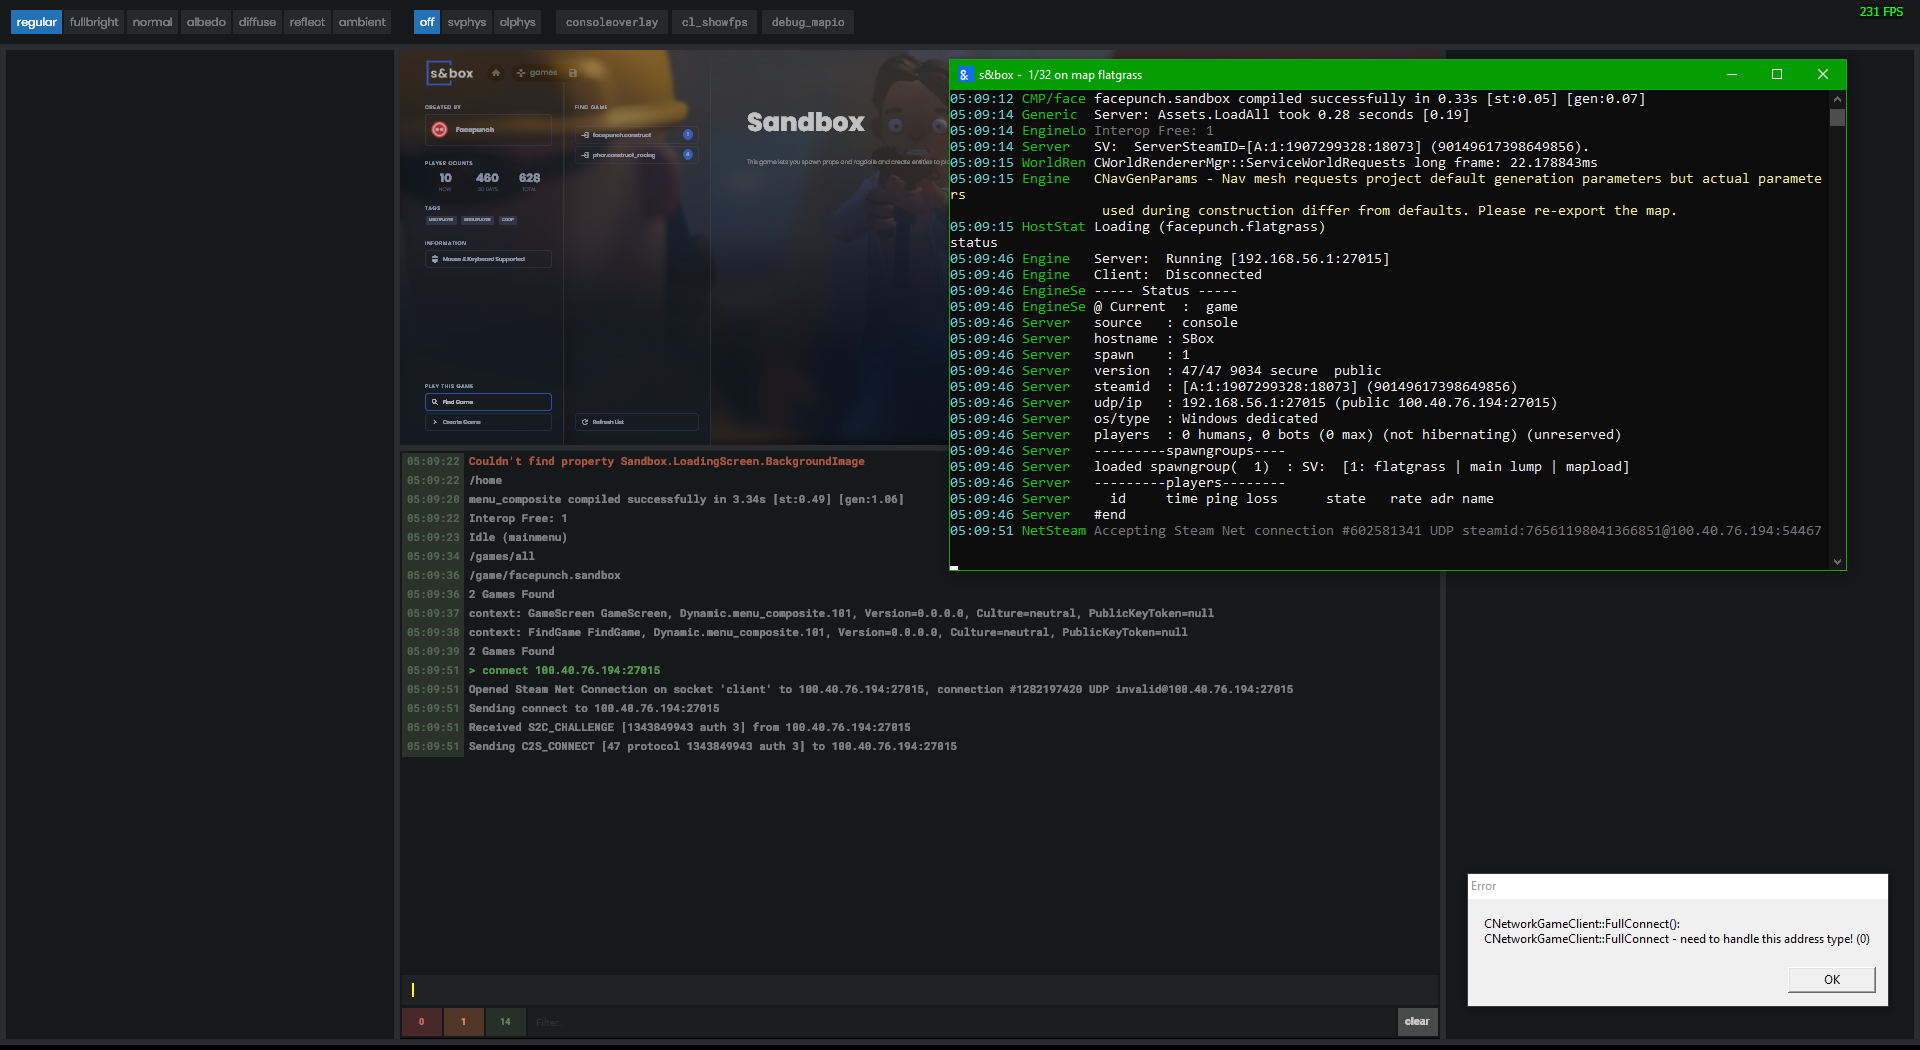This screenshot has width=1920, height=1050.
Task: Click the Mouse & Keyboard Supported badge
Action: pos(487,259)
